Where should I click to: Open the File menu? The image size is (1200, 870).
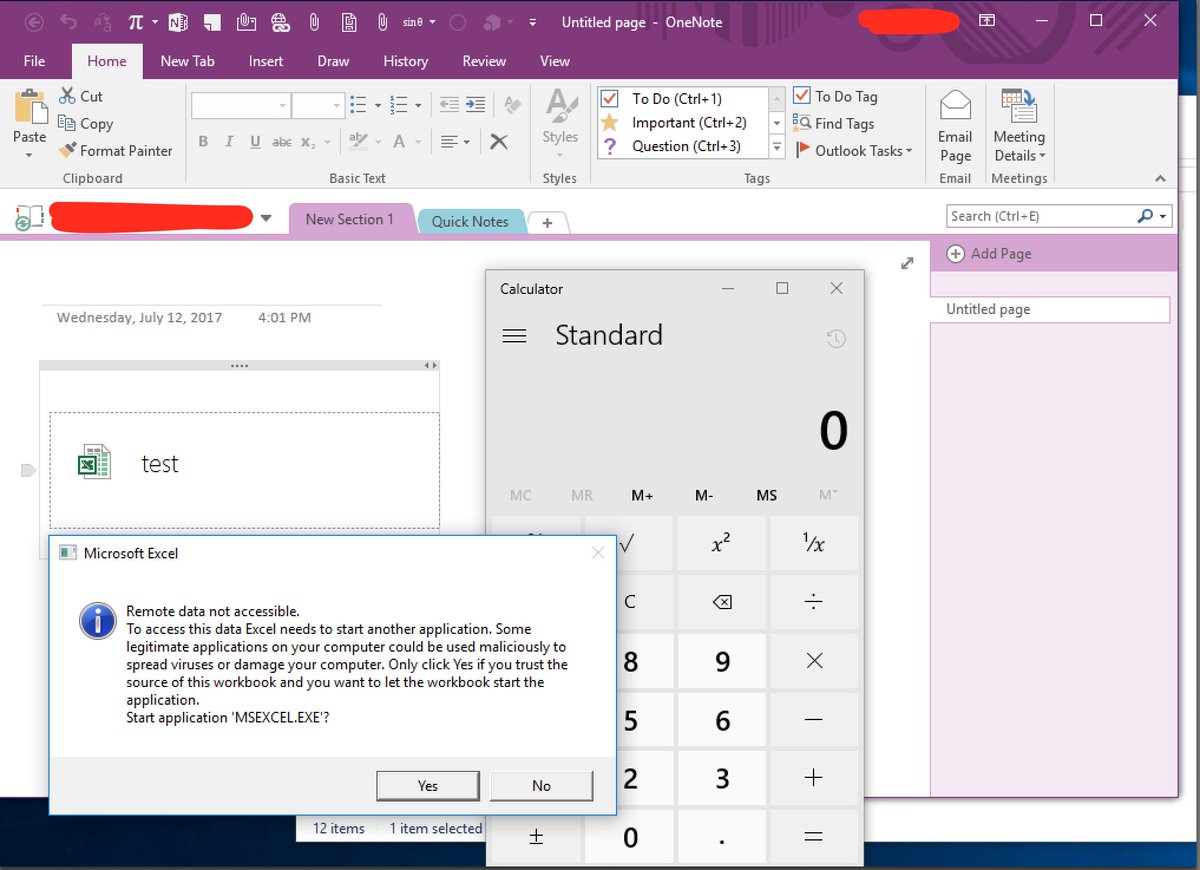pos(34,61)
